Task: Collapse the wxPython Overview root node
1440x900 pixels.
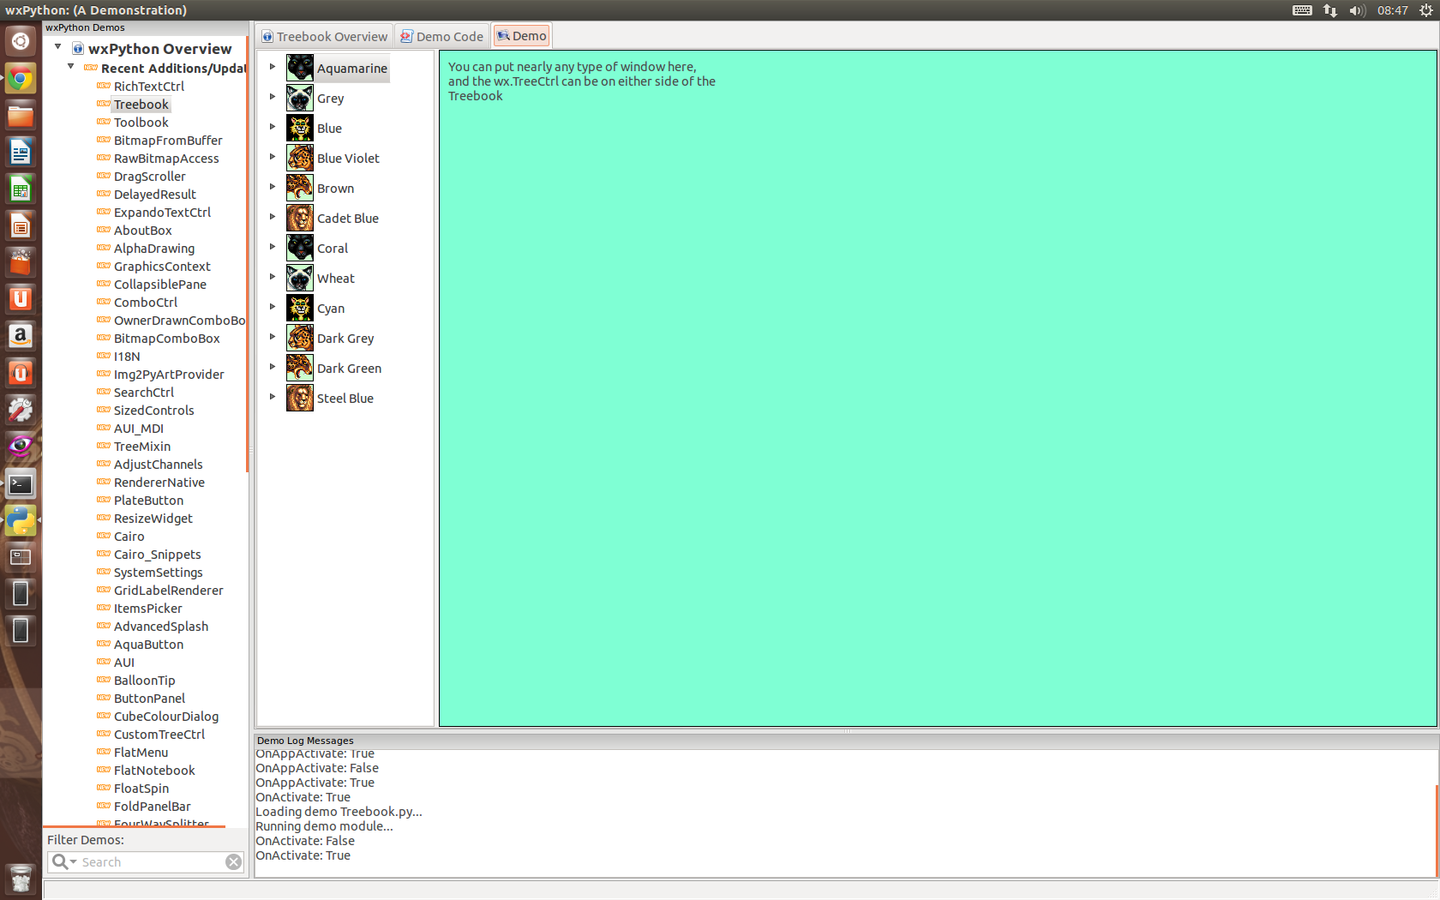Action: point(58,47)
